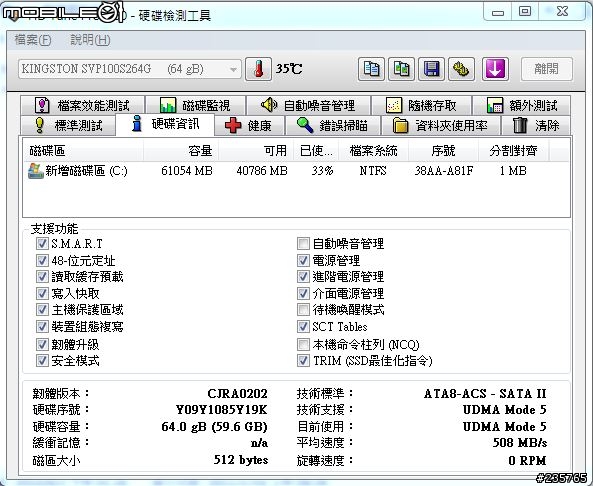Toggle the 寫入快取 checkbox
593x486 pixels.
coord(42,293)
